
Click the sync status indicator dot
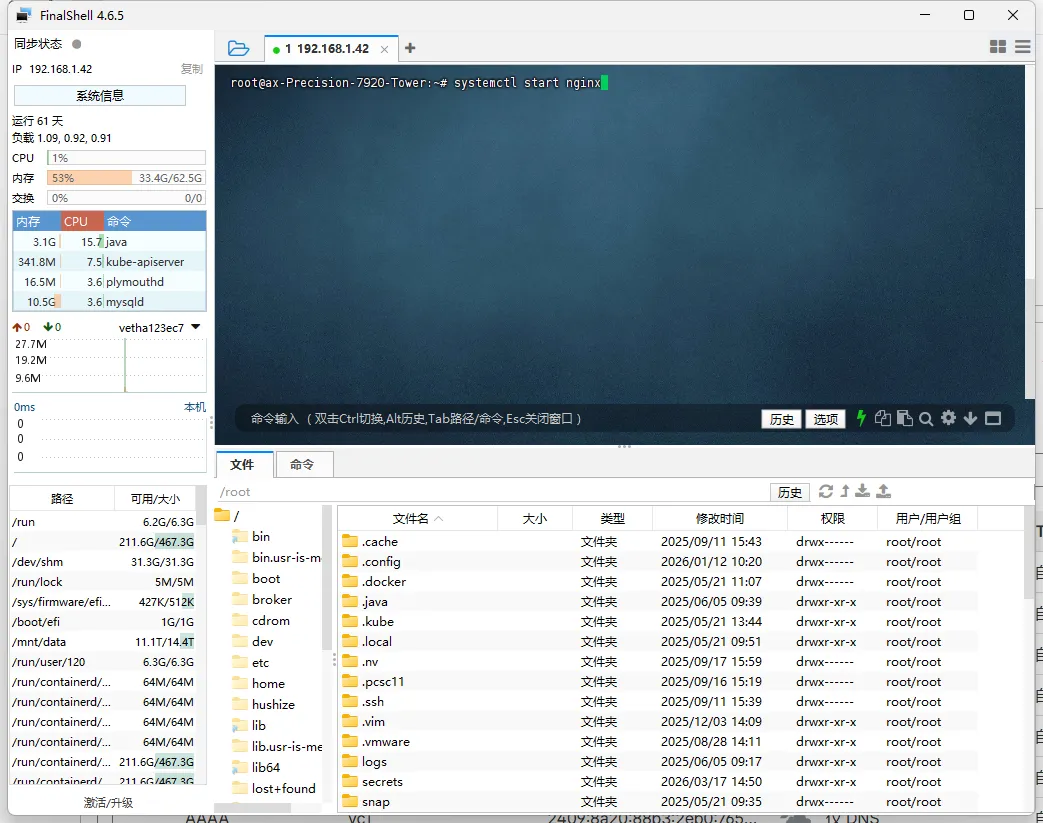[76, 44]
